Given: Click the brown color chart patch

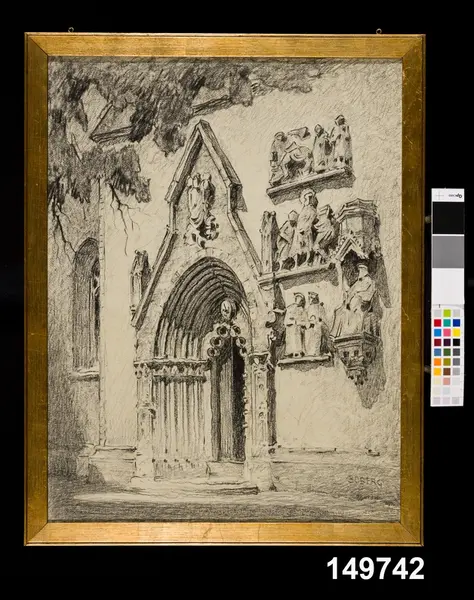Looking at the screenshot, I should [447, 372].
